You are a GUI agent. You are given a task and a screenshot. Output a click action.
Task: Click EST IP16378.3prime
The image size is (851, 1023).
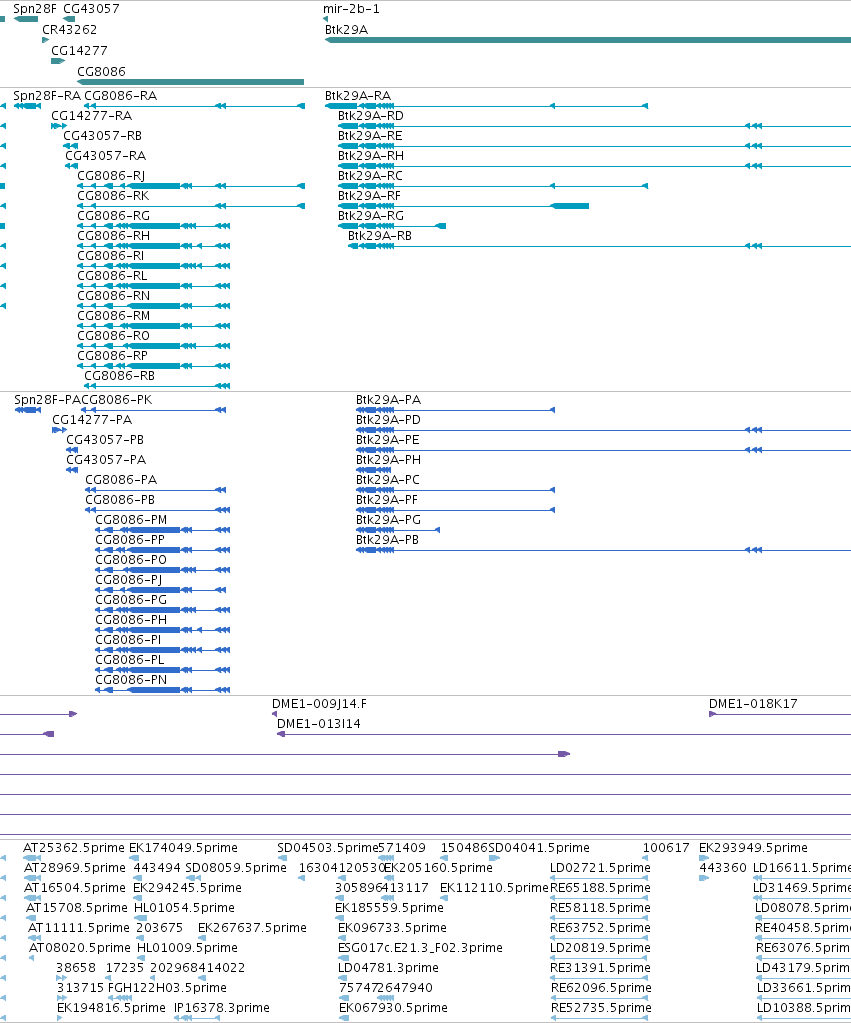[x=222, y=1008]
